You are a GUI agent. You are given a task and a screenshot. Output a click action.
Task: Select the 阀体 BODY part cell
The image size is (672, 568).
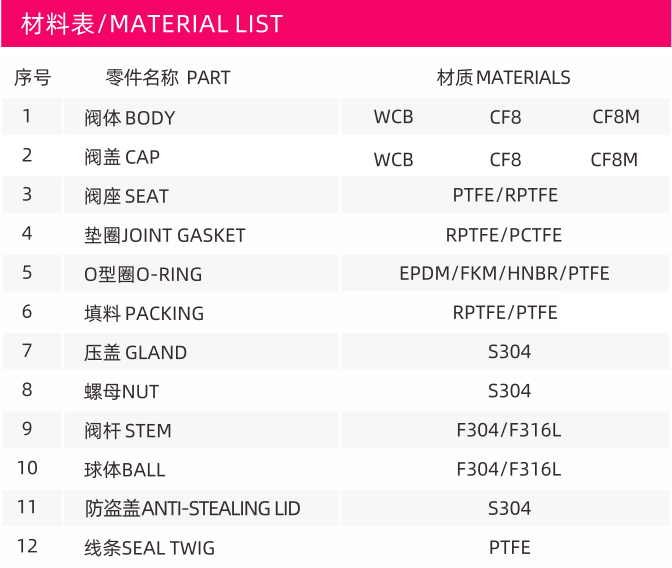click(x=201, y=117)
